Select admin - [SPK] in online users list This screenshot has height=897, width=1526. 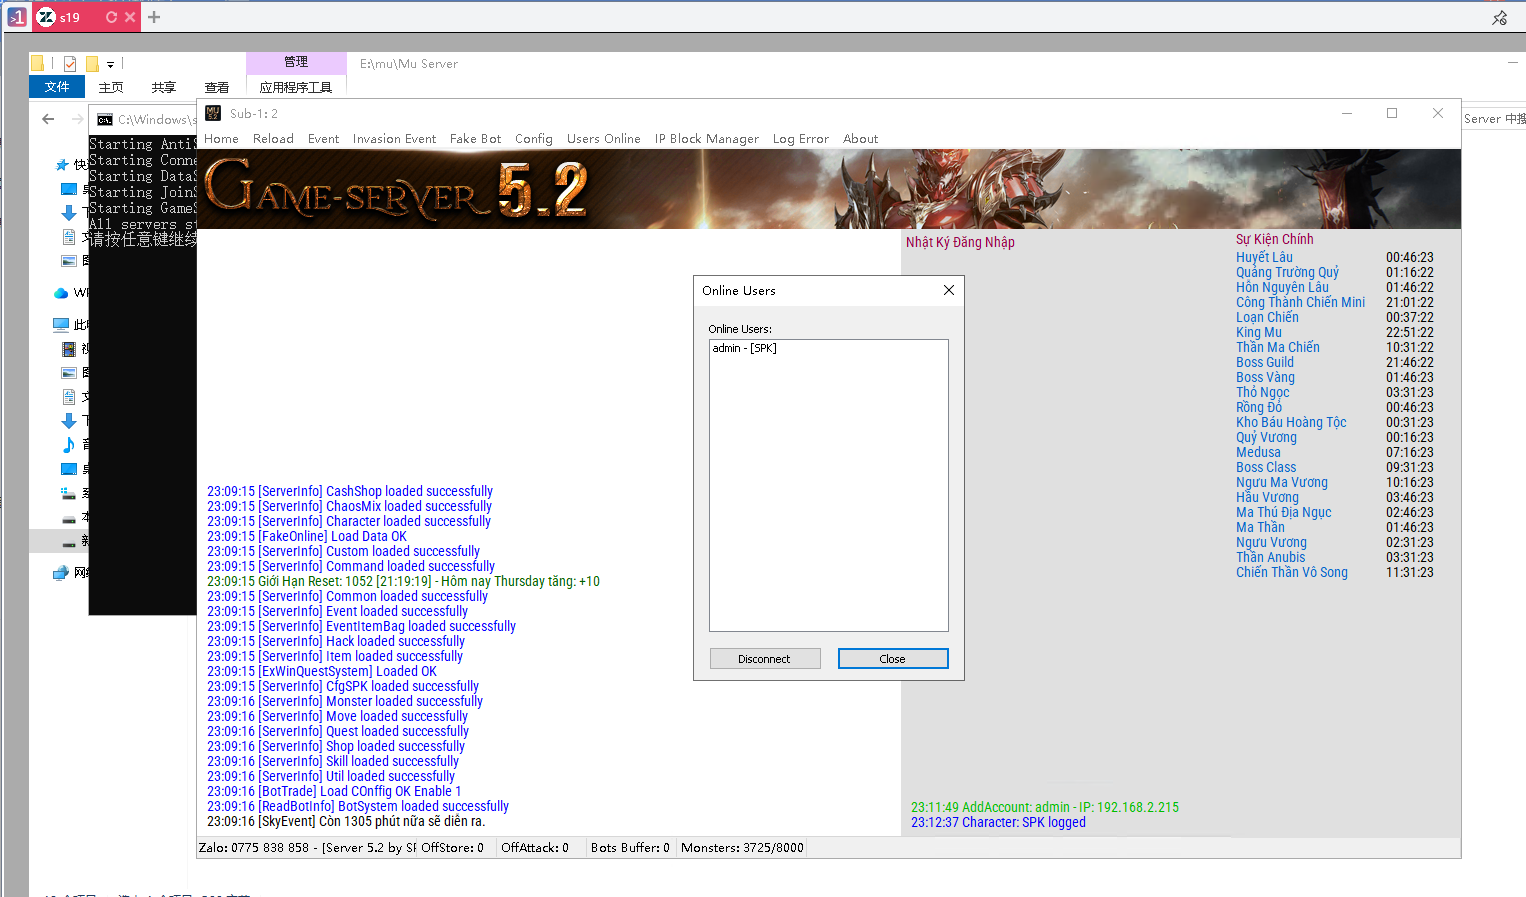[744, 348]
